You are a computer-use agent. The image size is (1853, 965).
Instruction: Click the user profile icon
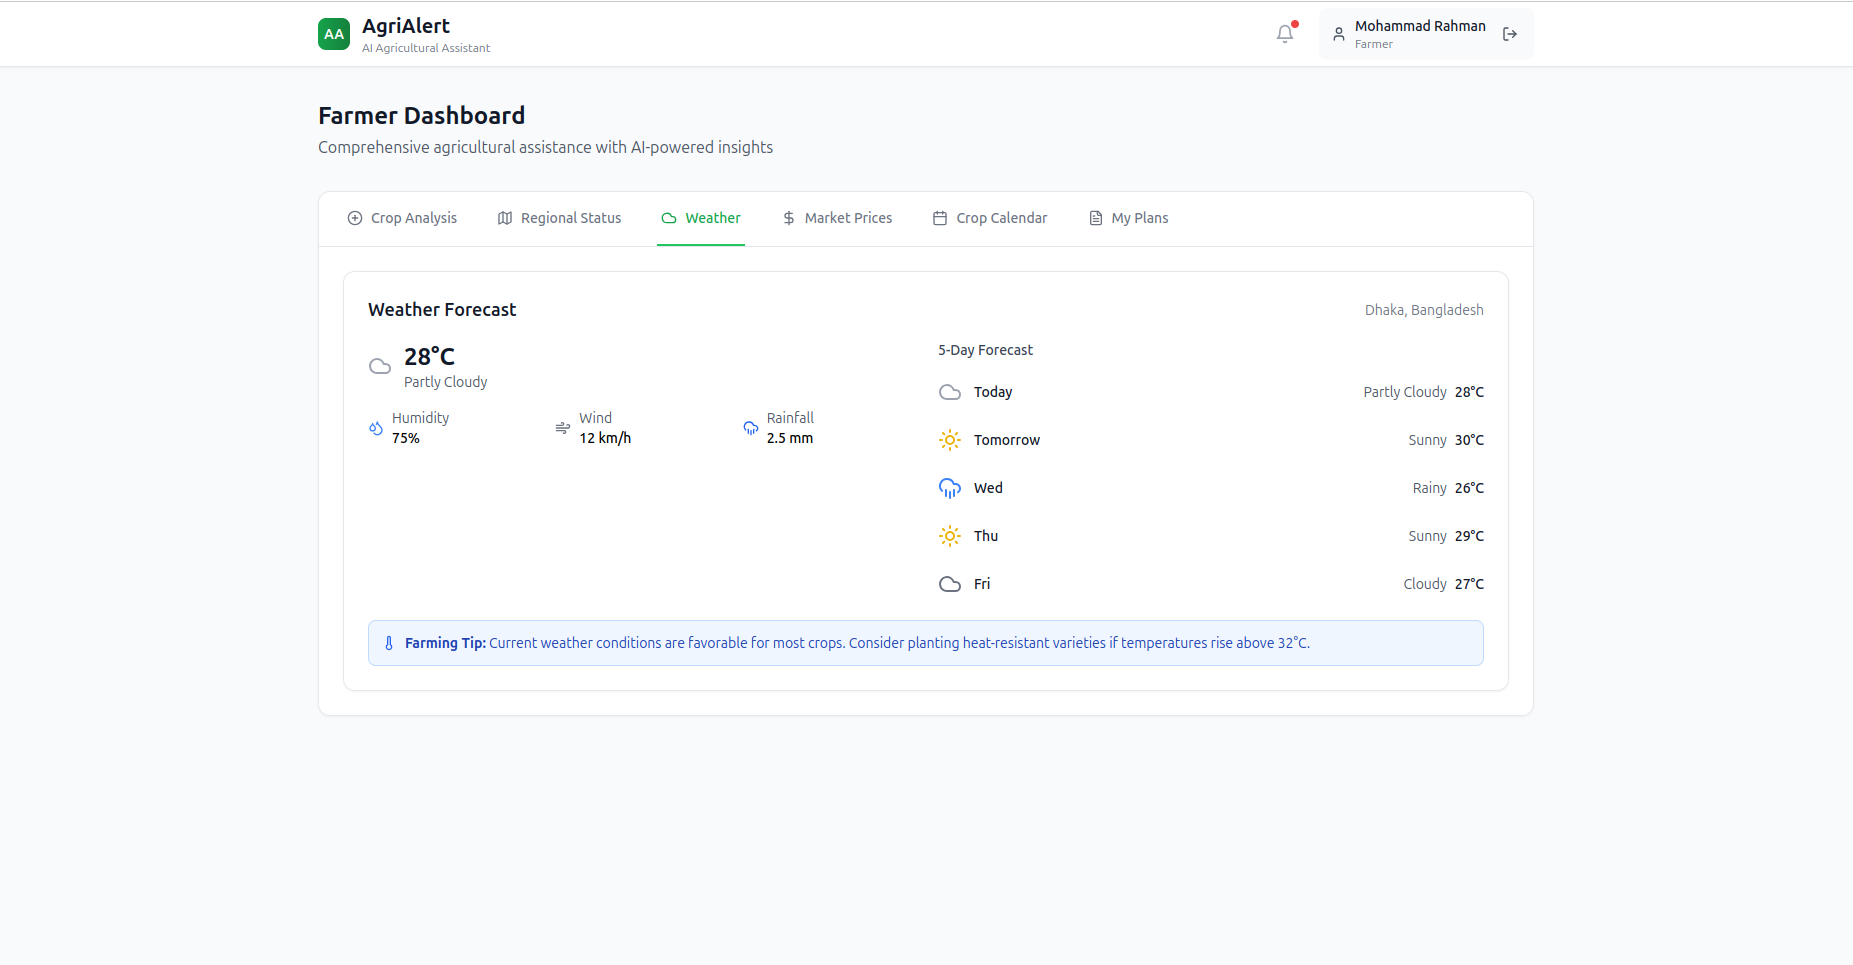1339,34
